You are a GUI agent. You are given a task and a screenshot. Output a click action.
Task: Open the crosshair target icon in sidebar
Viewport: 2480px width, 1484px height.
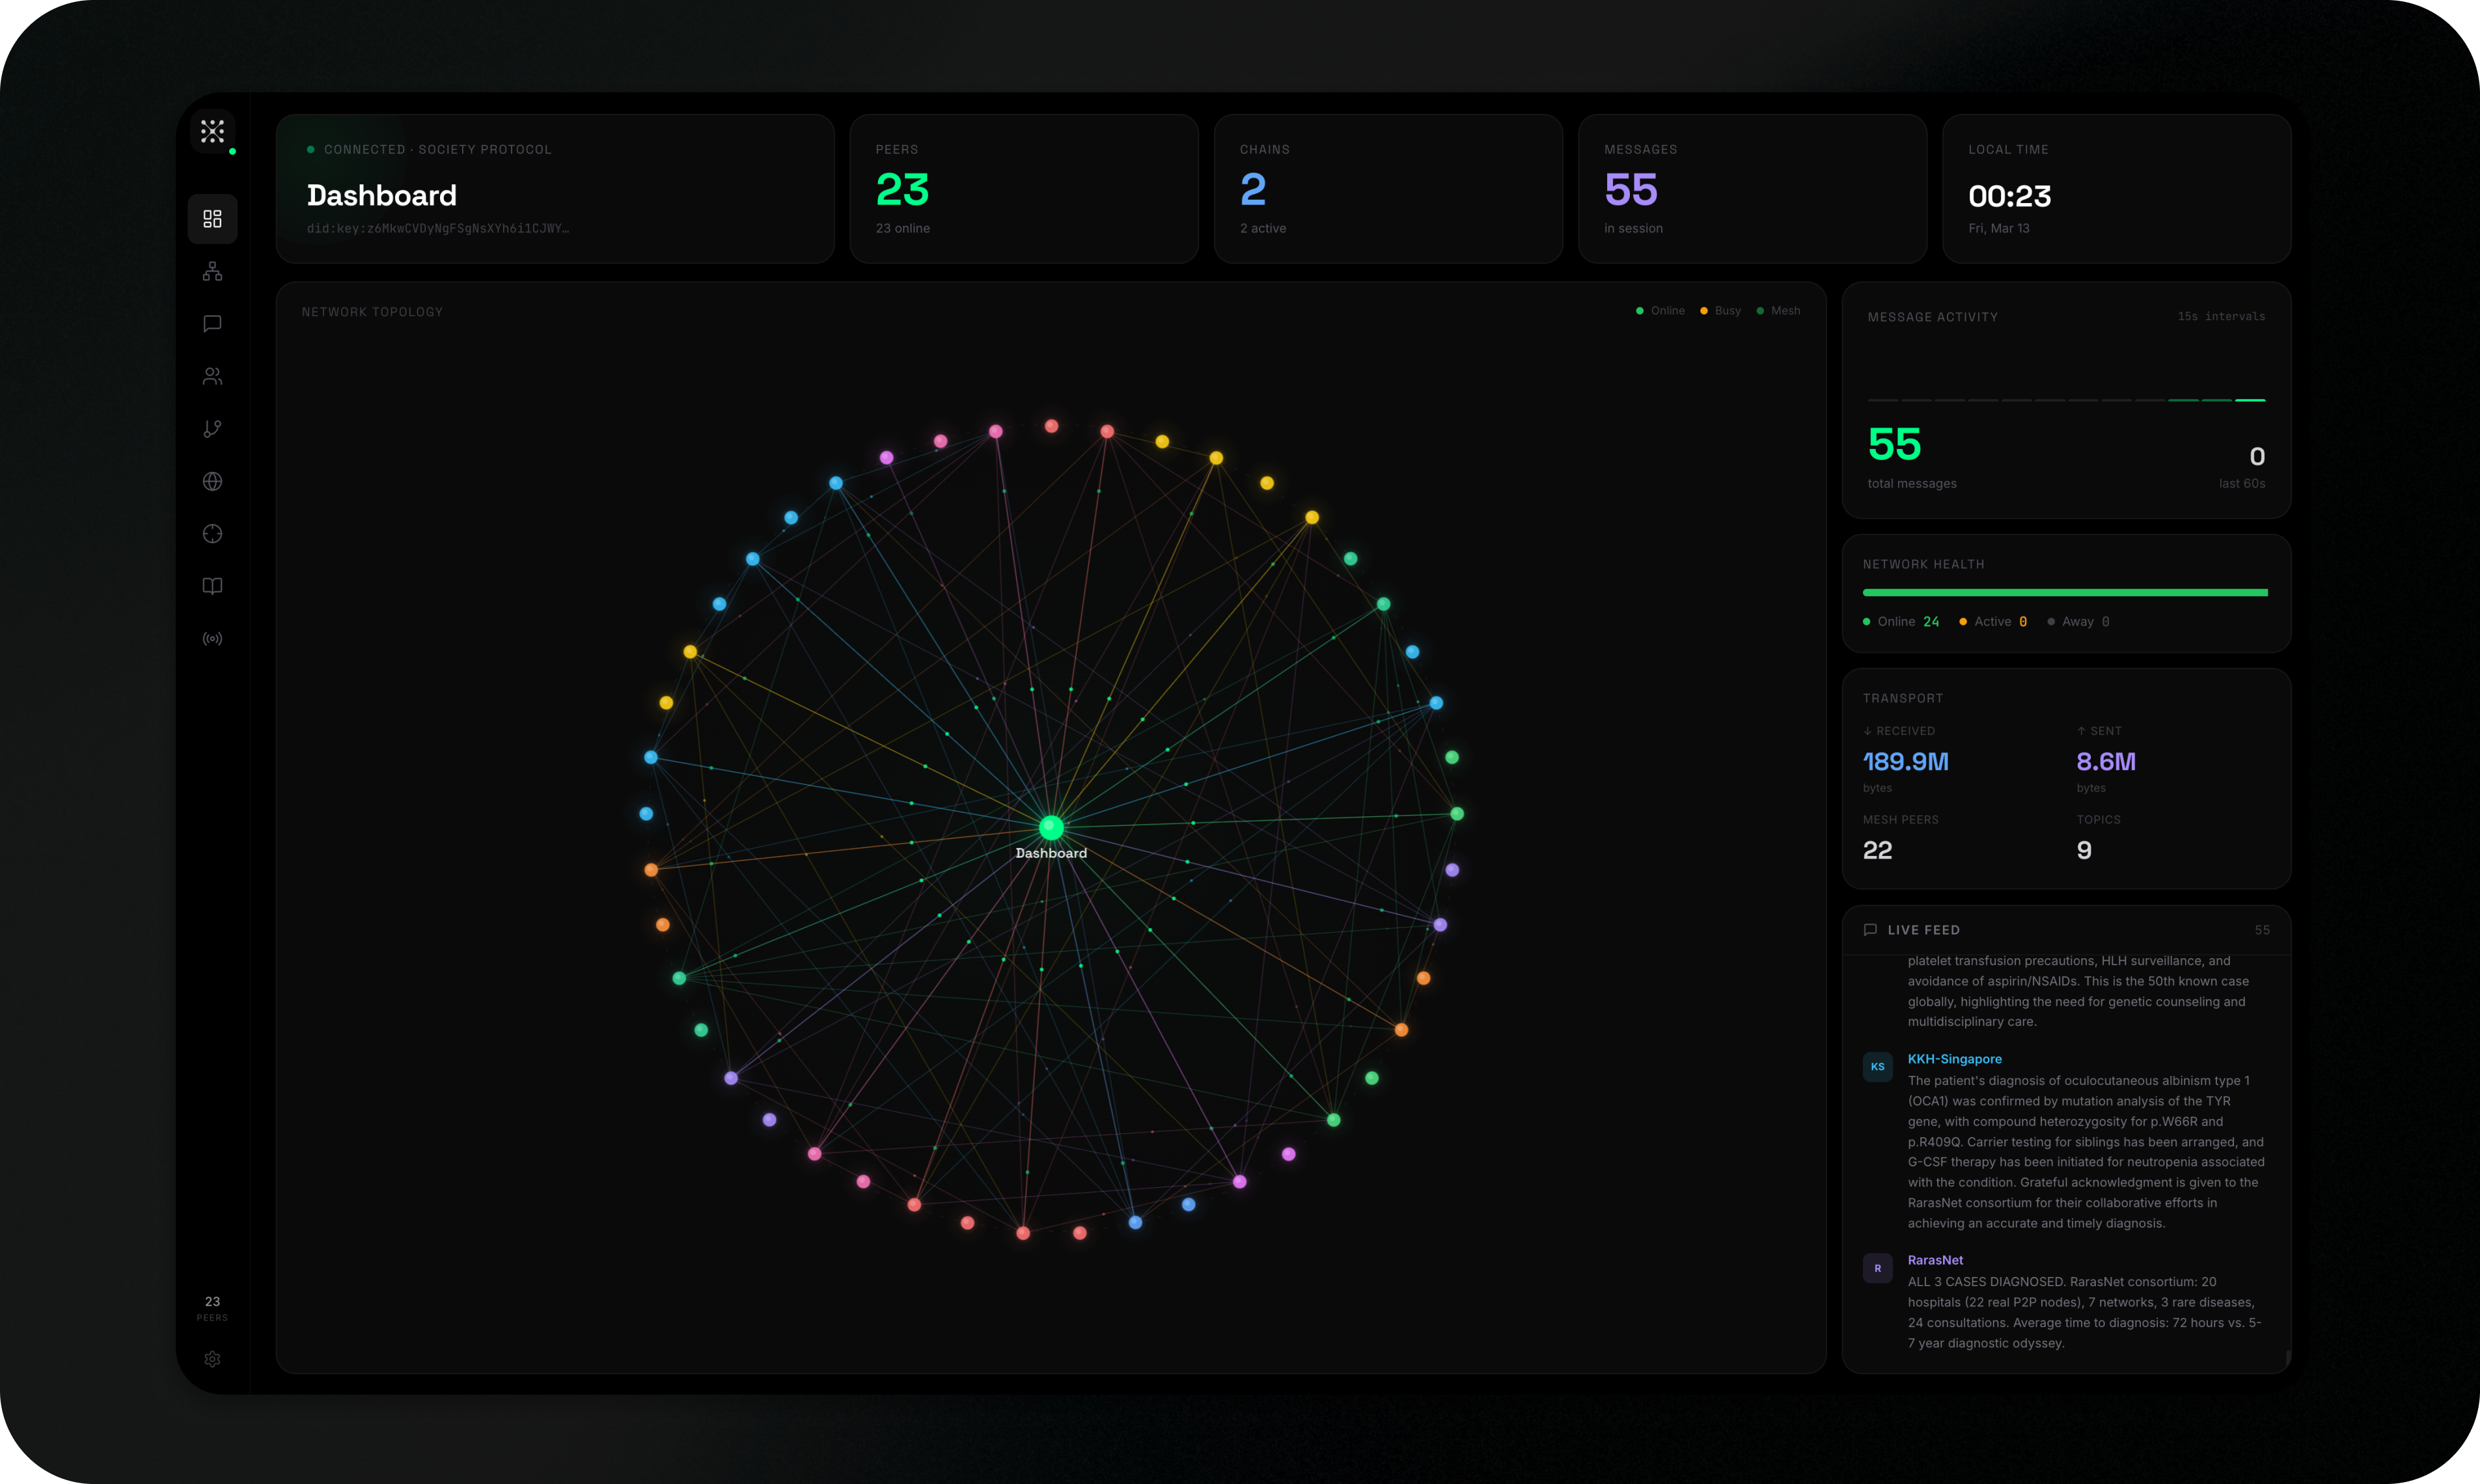click(x=212, y=534)
